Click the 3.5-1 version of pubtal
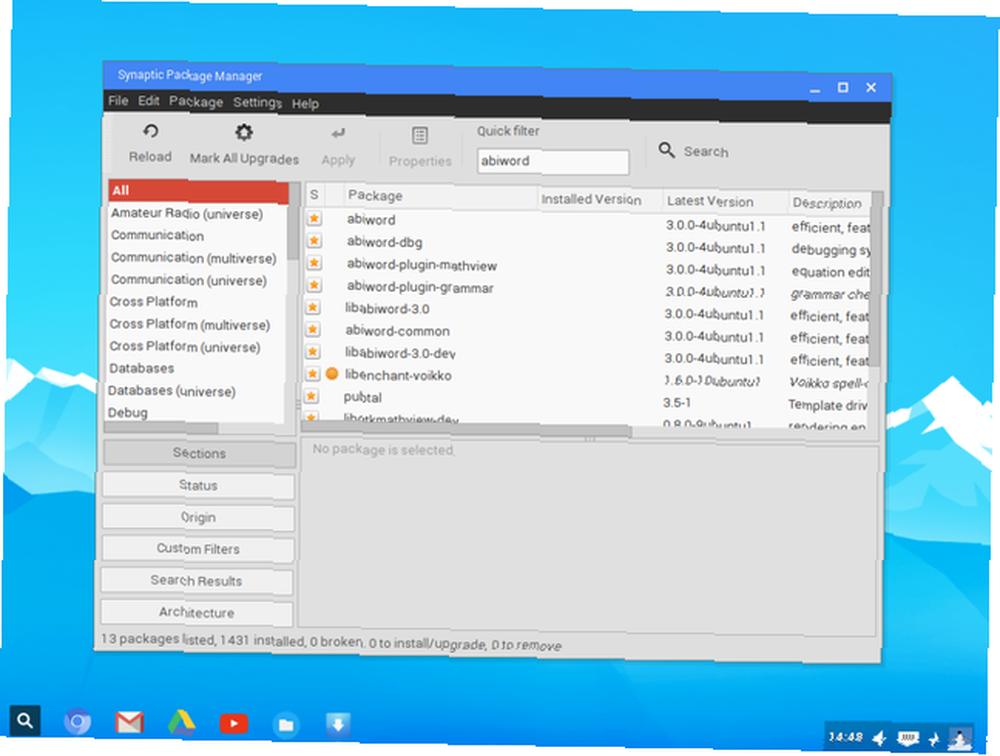The image size is (1000, 756). (677, 403)
